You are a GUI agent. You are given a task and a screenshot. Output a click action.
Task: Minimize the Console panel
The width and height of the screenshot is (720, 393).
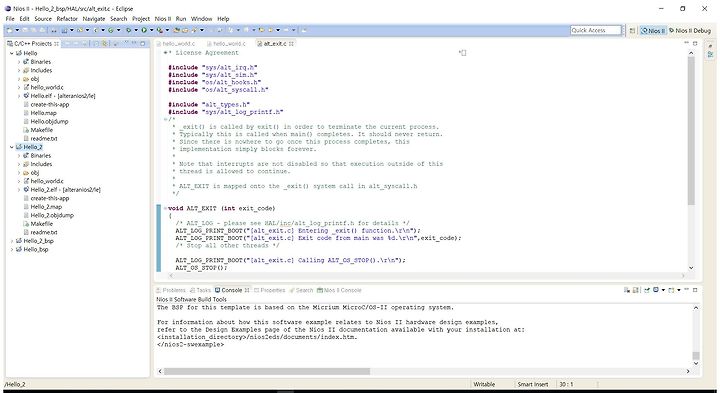[x=686, y=290]
